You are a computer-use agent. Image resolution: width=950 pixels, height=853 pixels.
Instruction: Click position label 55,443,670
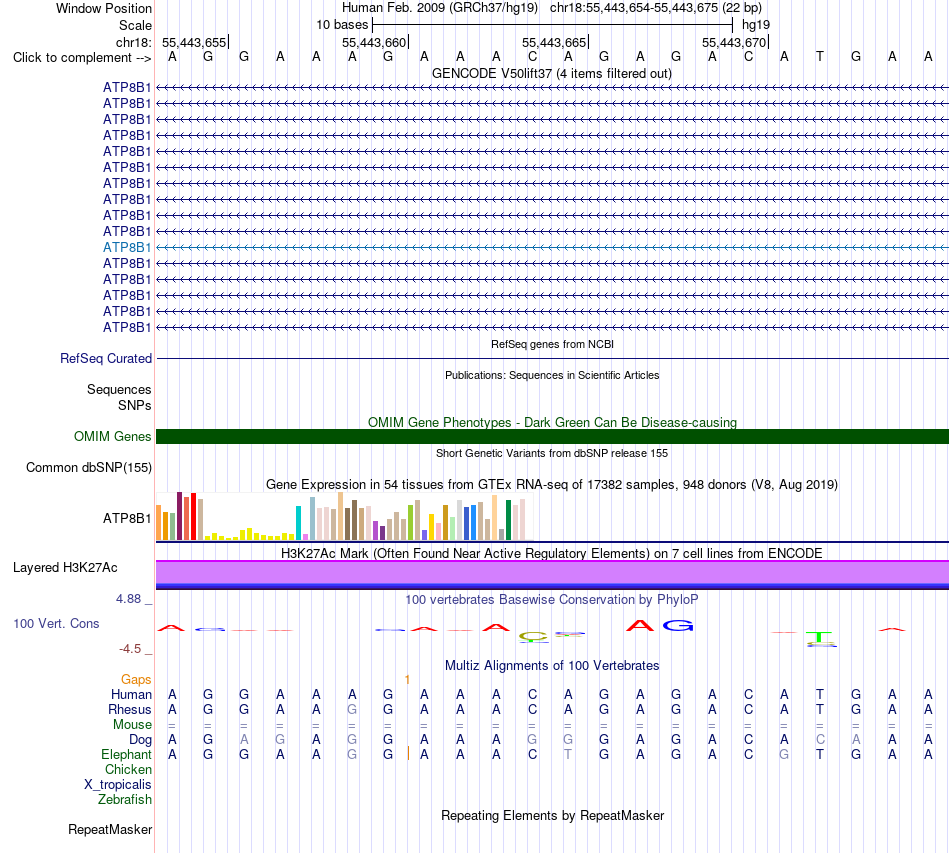click(734, 42)
